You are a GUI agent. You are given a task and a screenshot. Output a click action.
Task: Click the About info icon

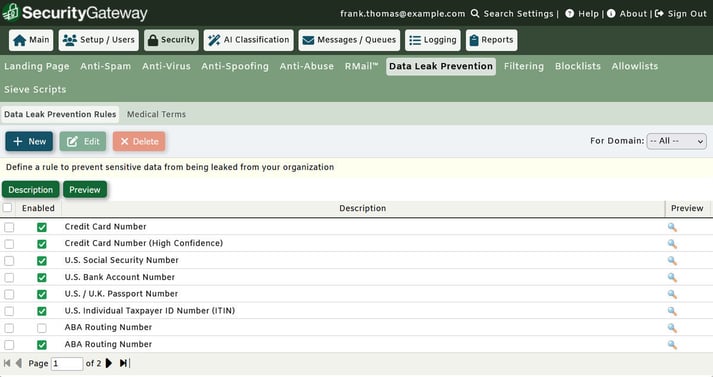pyautogui.click(x=611, y=14)
